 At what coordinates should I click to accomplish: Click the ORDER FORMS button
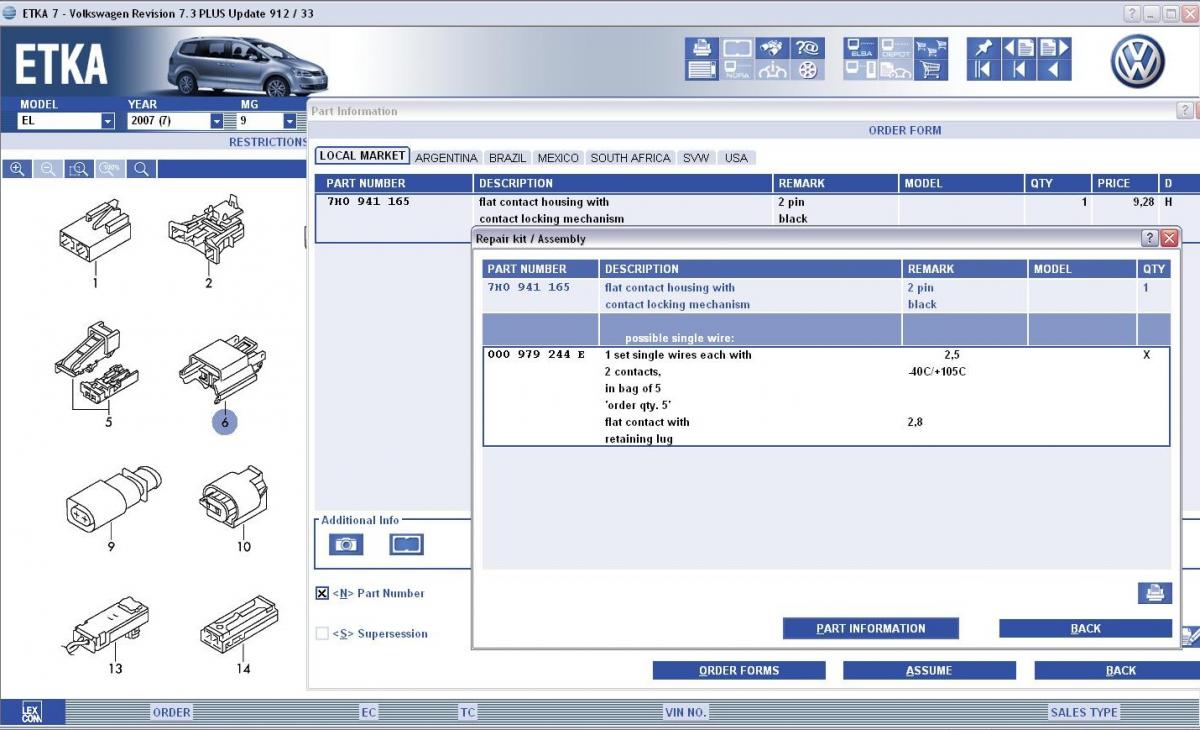(x=739, y=670)
